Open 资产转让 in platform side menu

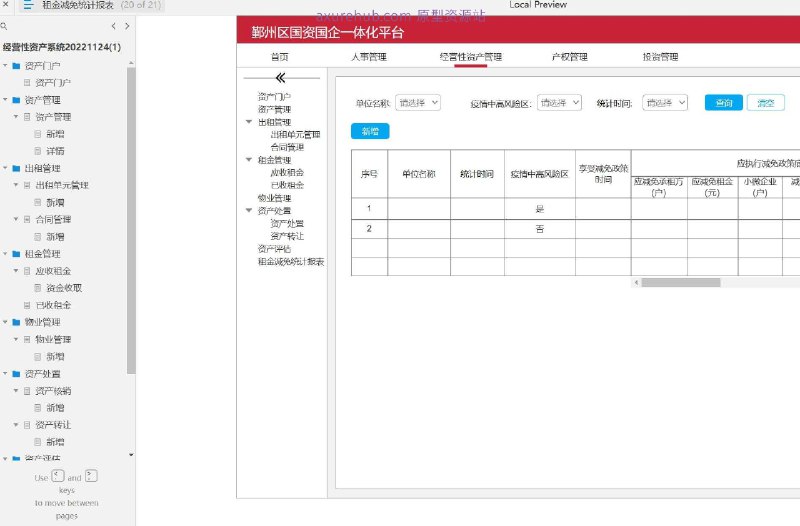287,236
